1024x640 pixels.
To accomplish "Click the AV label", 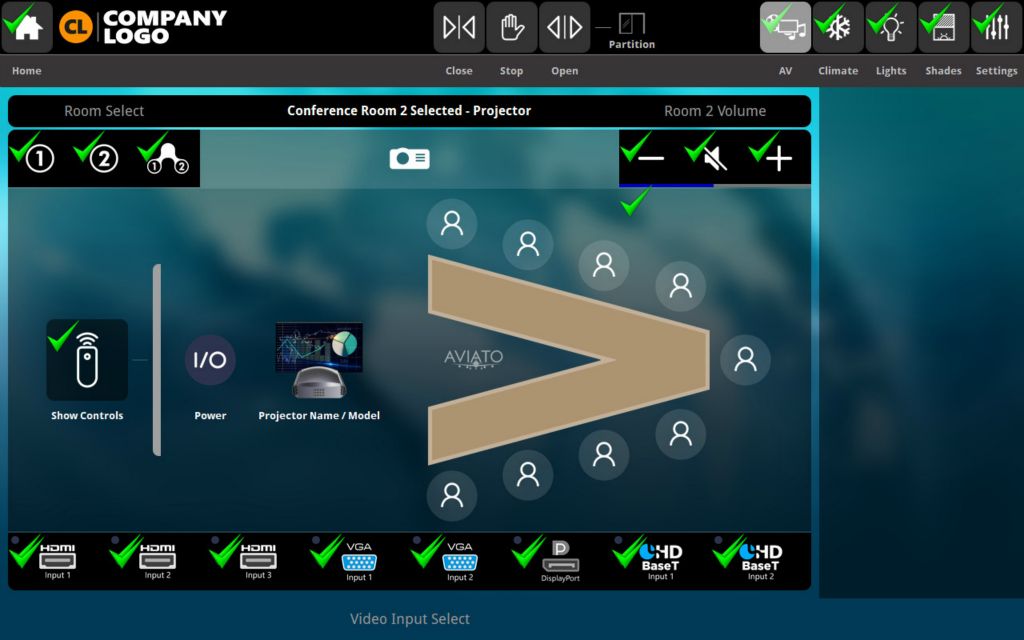I will click(x=786, y=71).
